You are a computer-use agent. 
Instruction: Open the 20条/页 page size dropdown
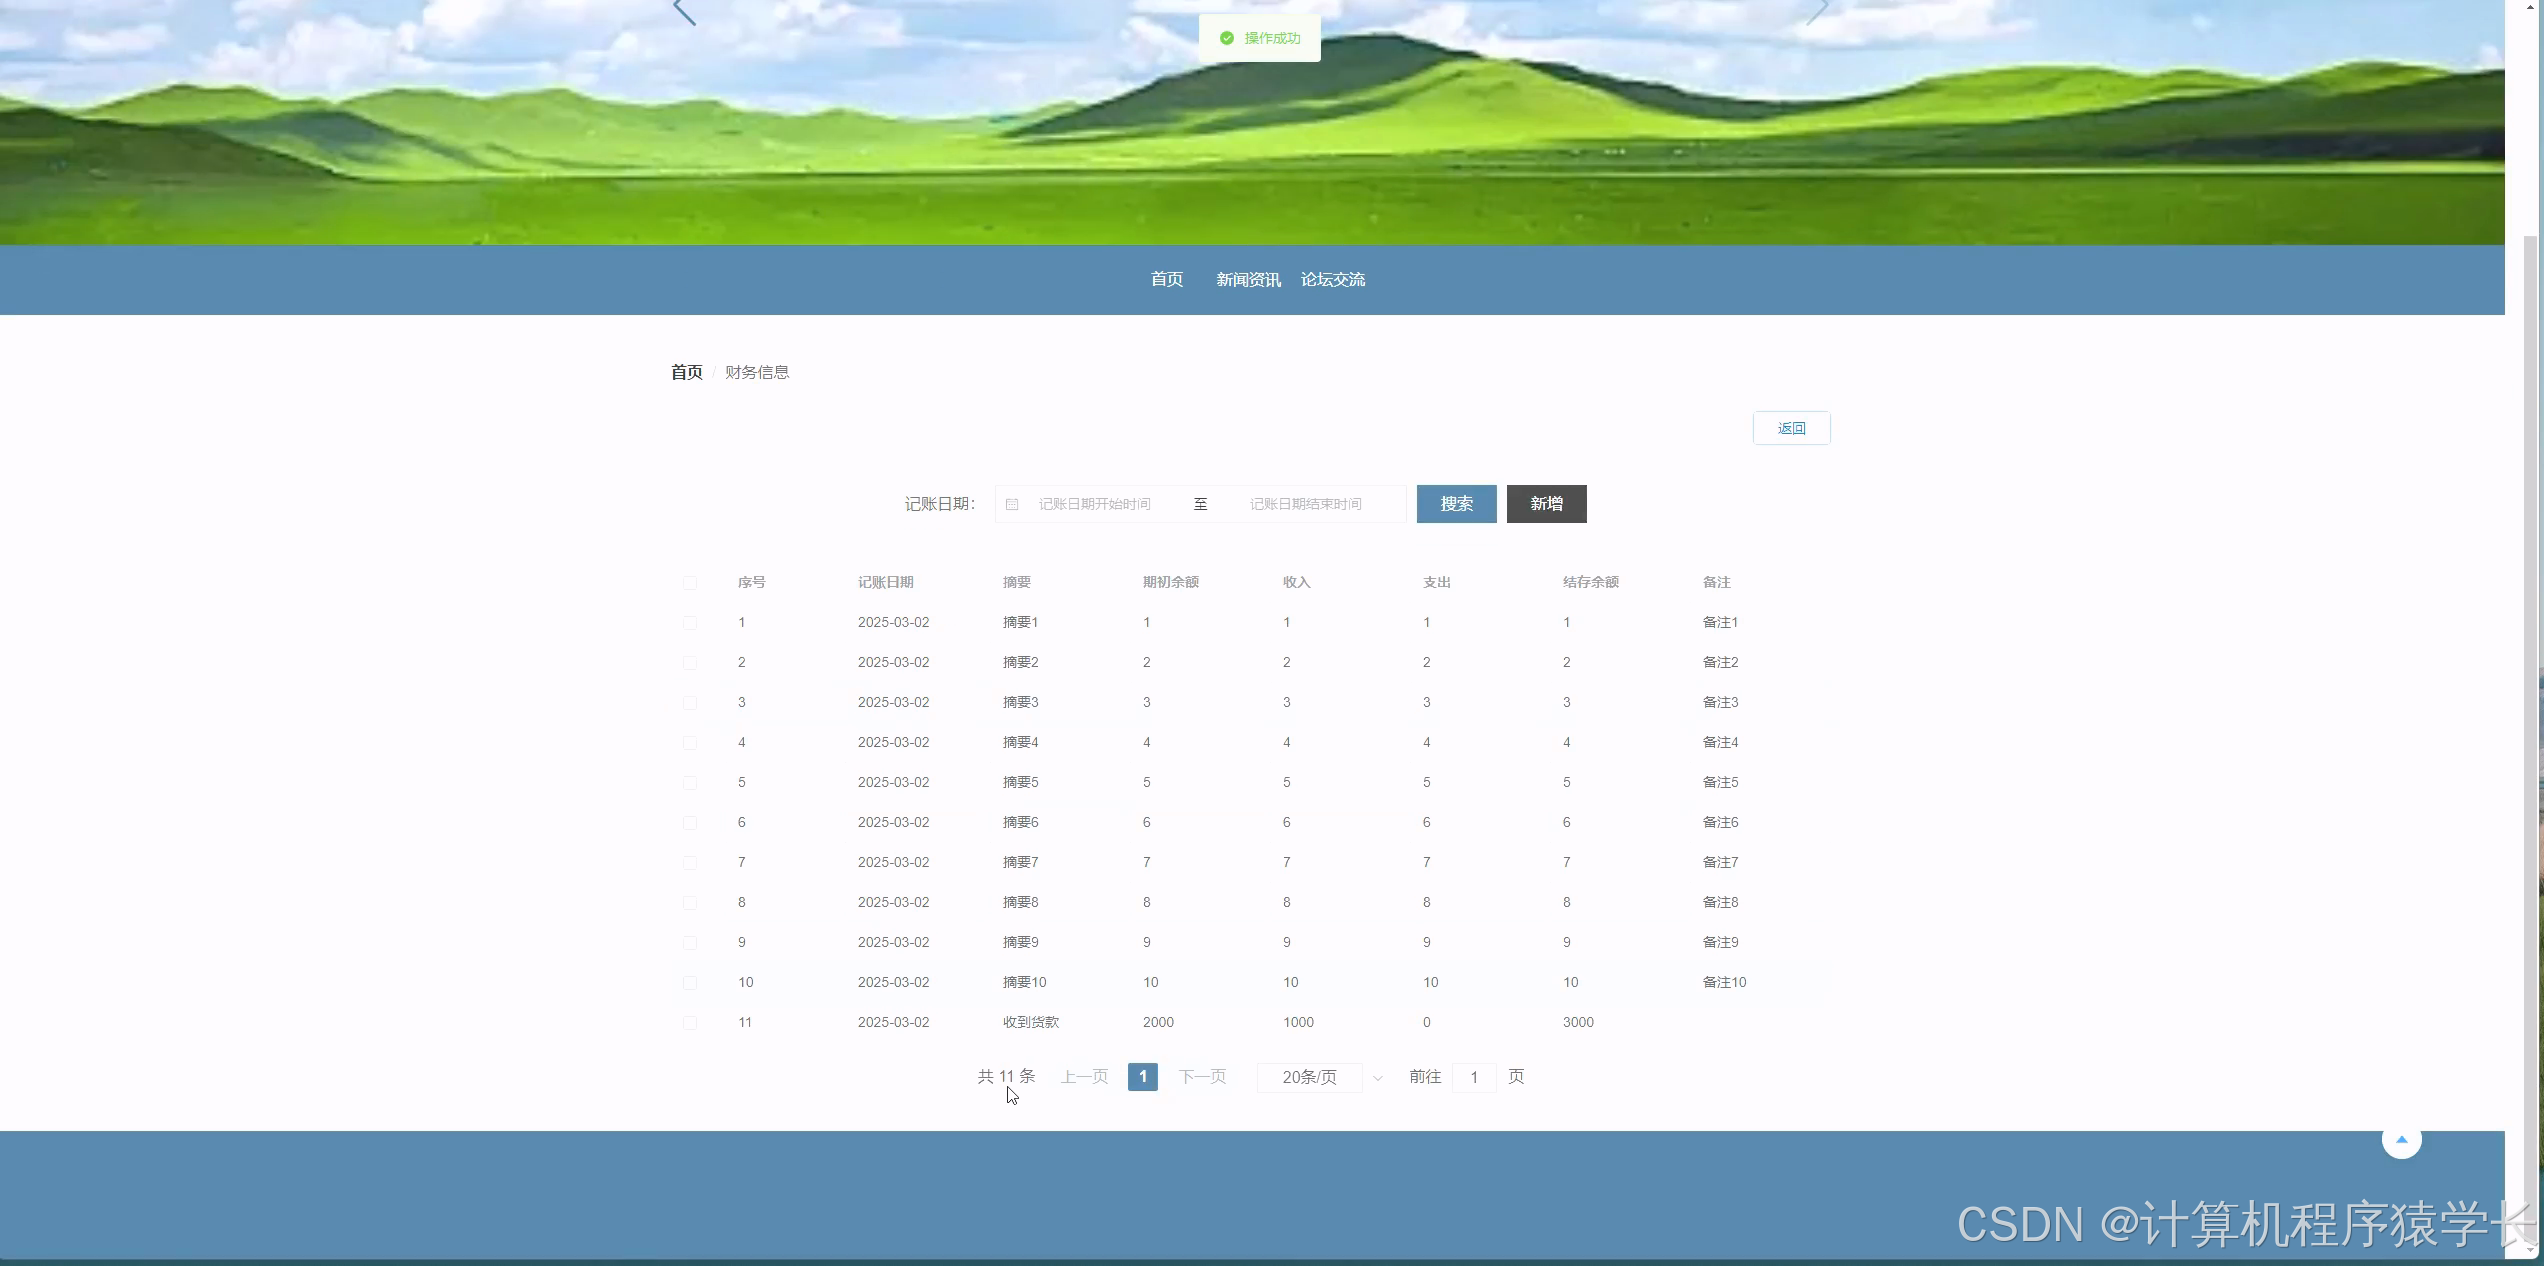pos(1309,1077)
